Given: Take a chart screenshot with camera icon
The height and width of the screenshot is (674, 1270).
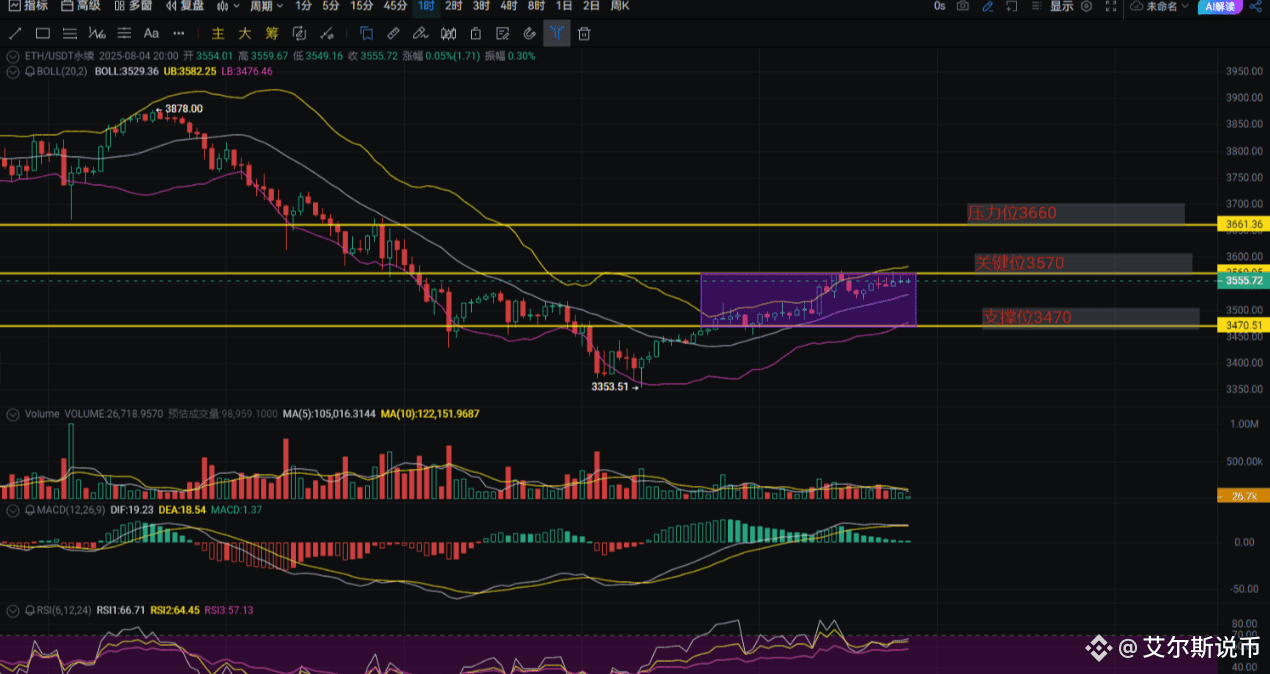Looking at the screenshot, I should tap(962, 6).
